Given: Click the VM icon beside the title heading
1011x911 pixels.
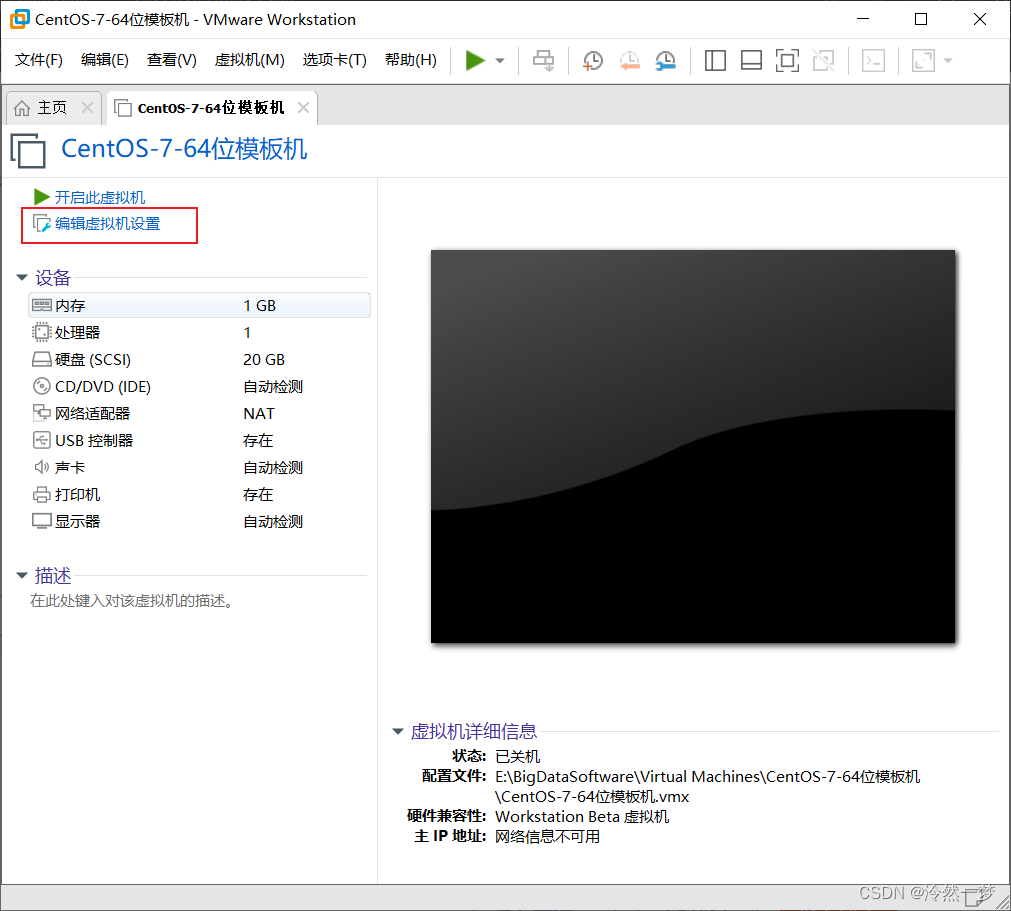Looking at the screenshot, I should point(28,150).
